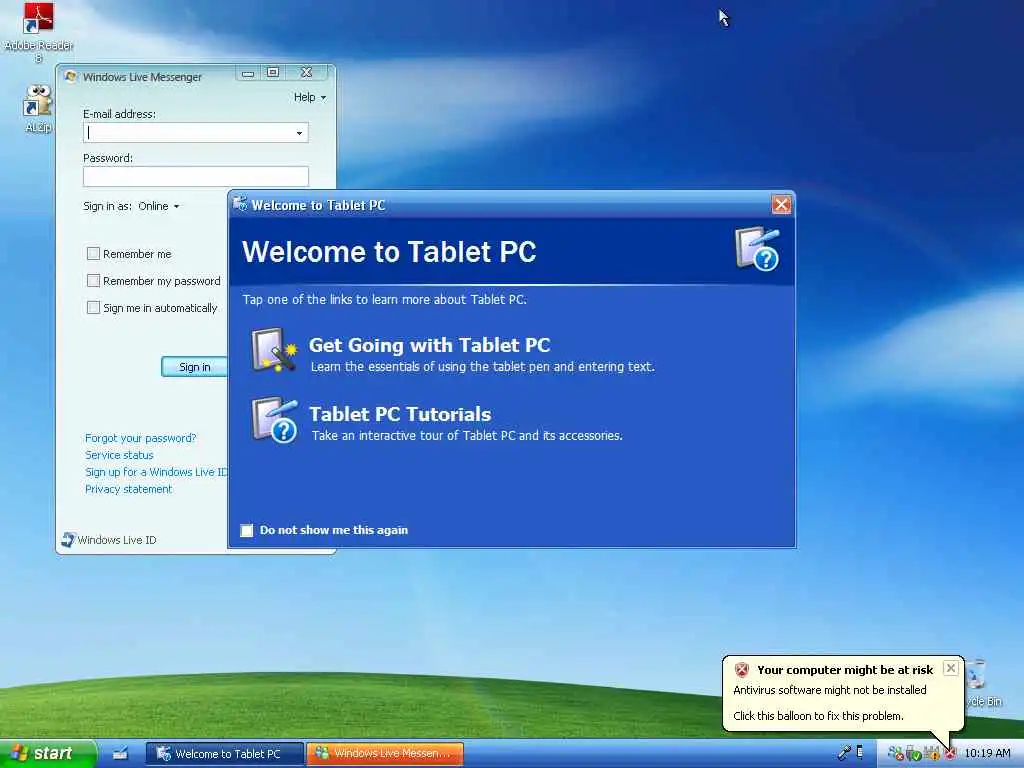Open the Get Going with Tablet PC link

pyautogui.click(x=430, y=345)
